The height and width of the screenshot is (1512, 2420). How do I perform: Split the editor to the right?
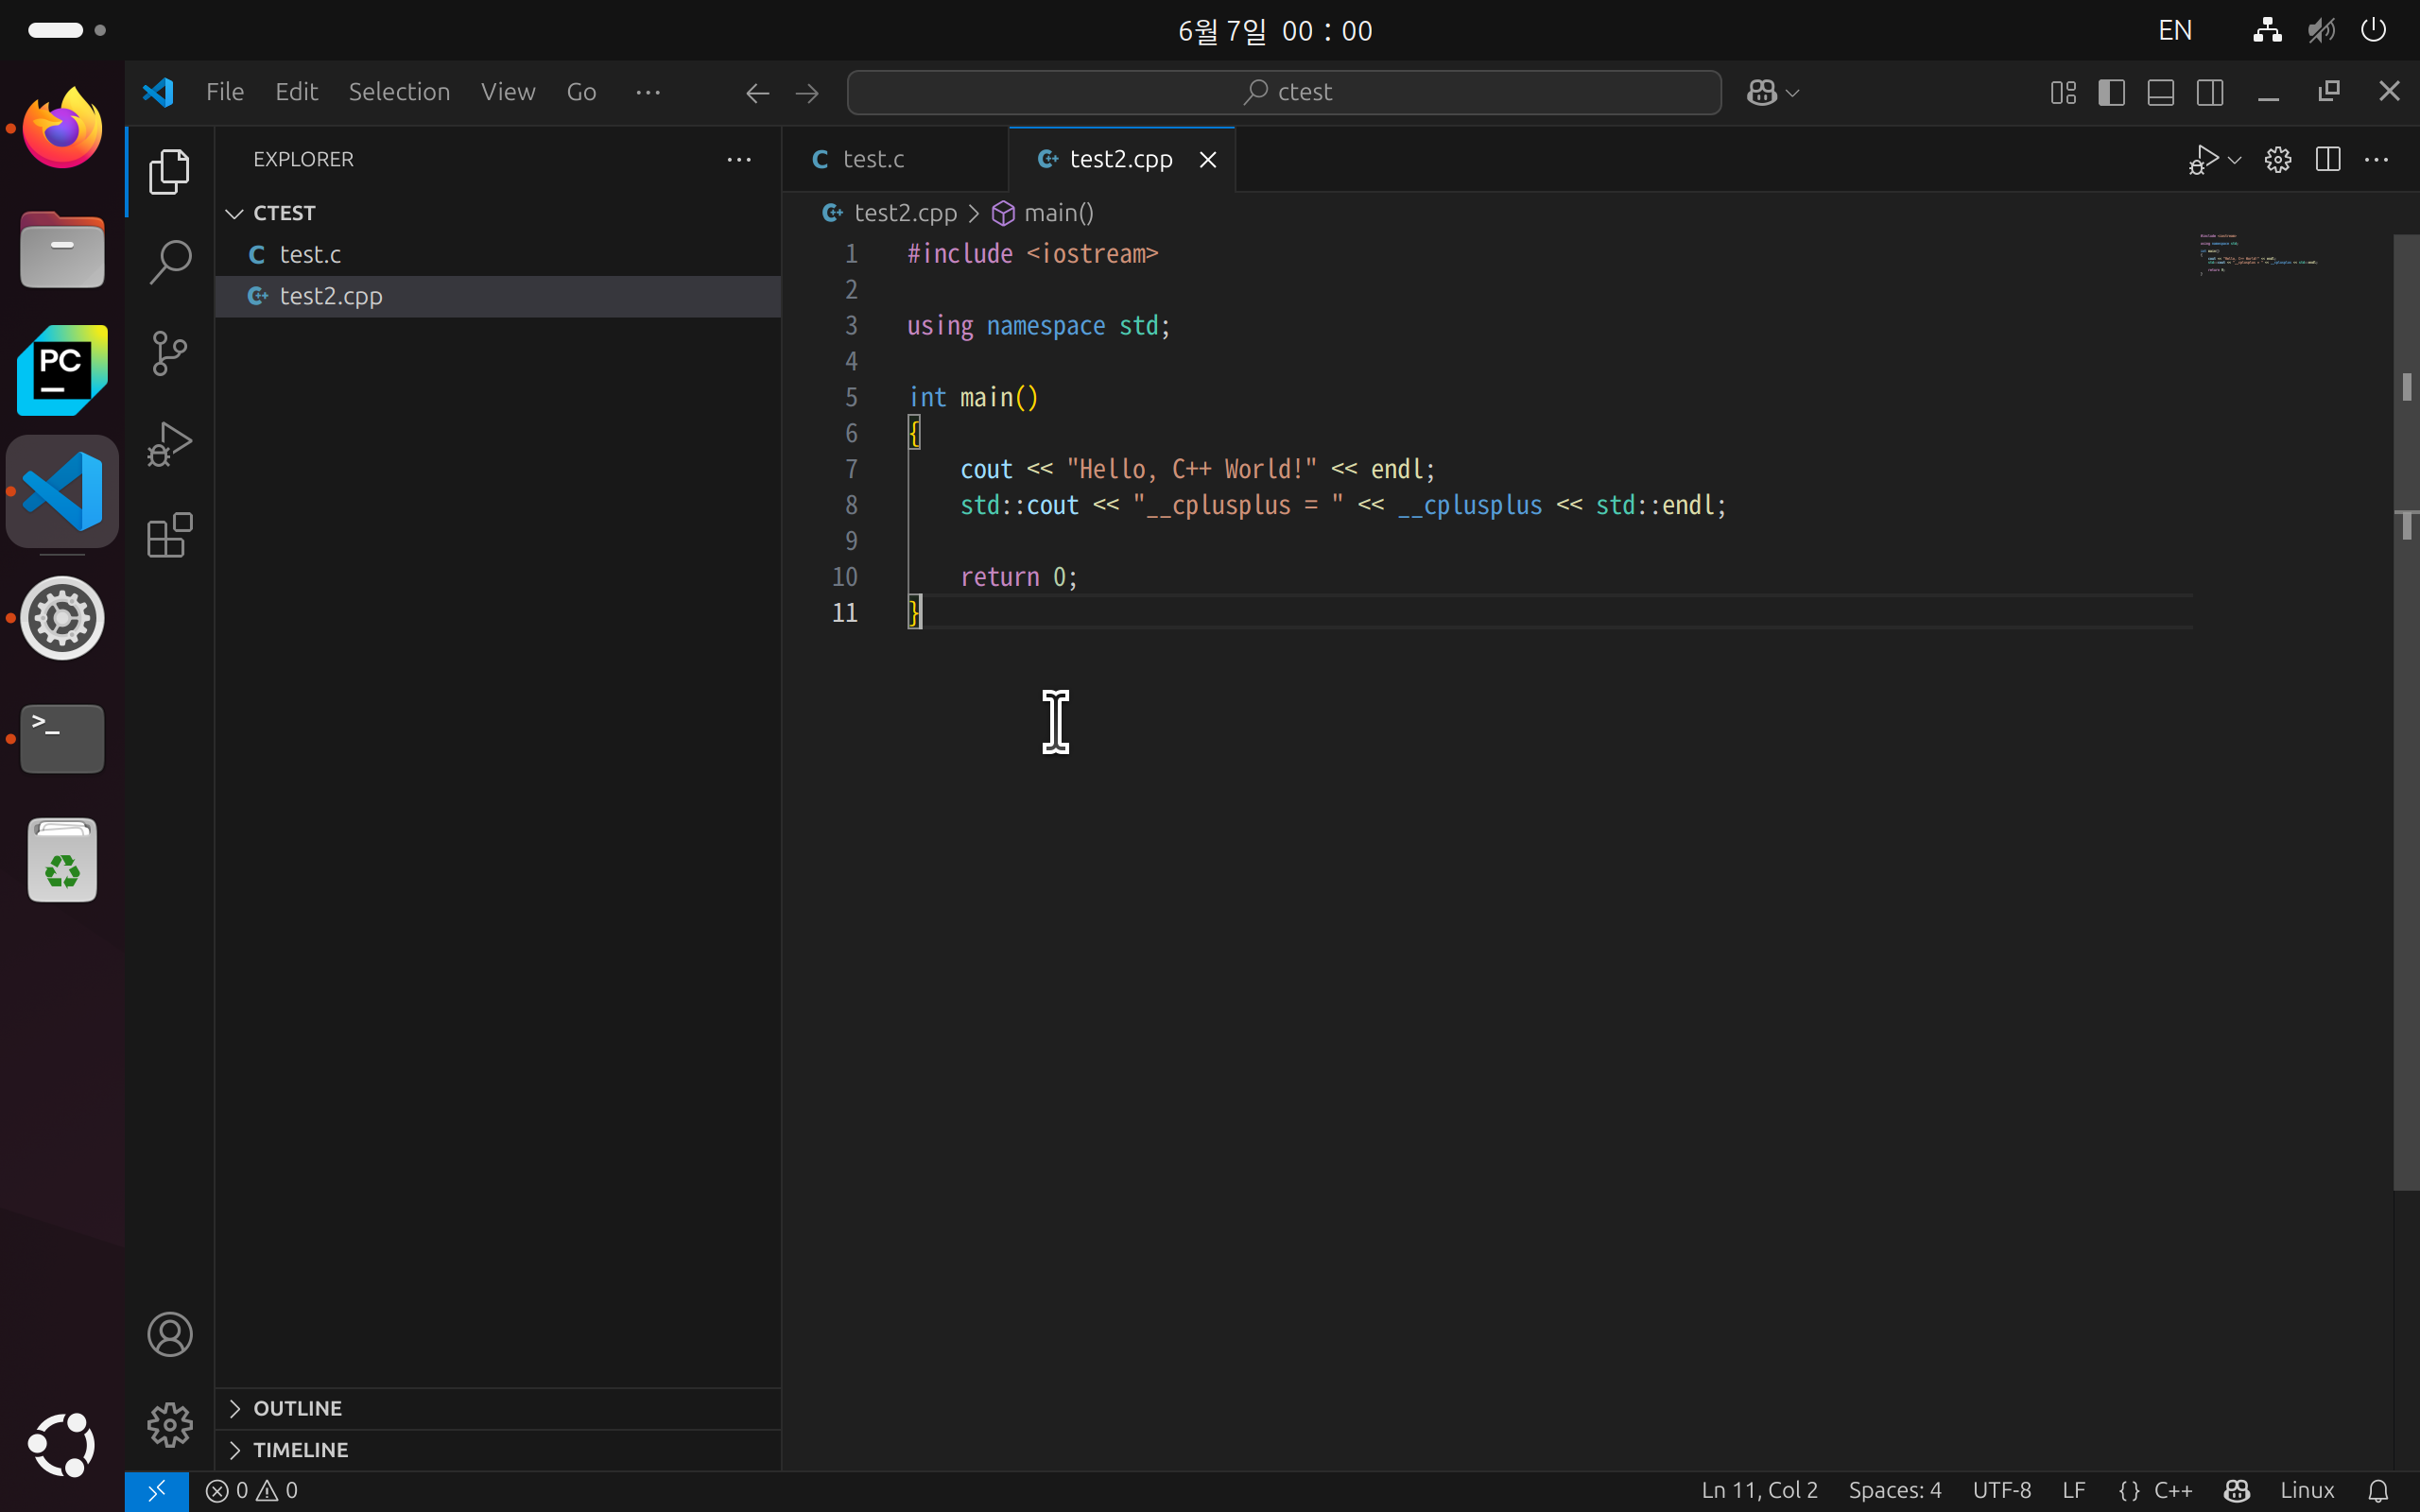pyautogui.click(x=2327, y=159)
